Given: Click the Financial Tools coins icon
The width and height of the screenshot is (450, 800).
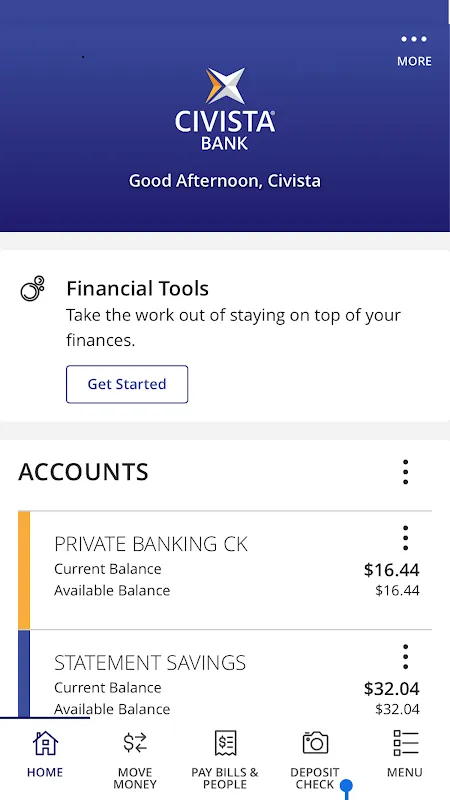Looking at the screenshot, I should (x=32, y=289).
